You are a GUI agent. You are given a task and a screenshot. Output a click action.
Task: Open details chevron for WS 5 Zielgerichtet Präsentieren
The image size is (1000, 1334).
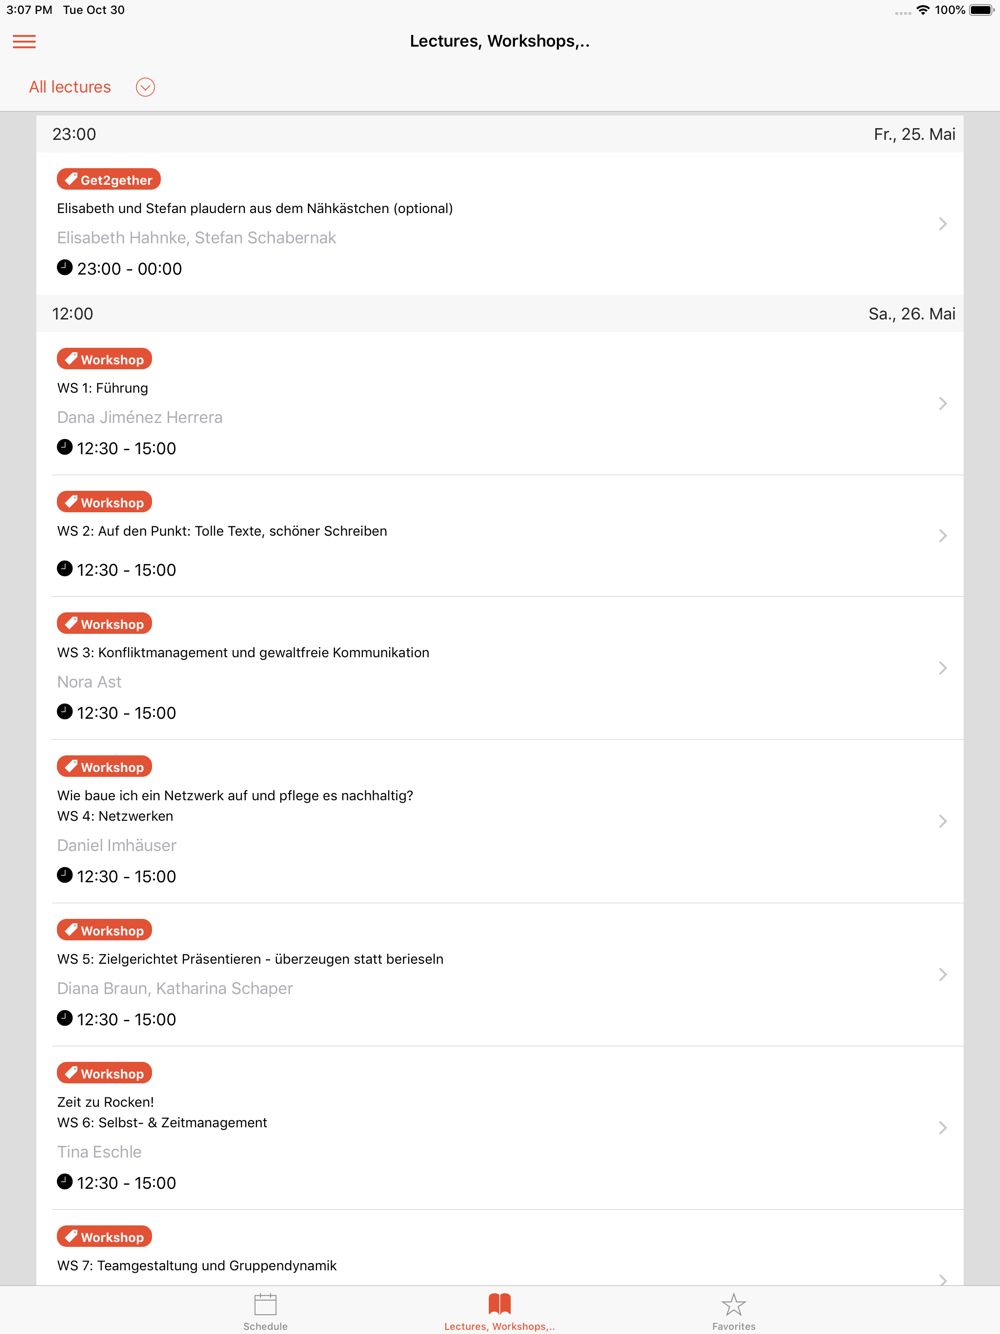click(x=942, y=974)
